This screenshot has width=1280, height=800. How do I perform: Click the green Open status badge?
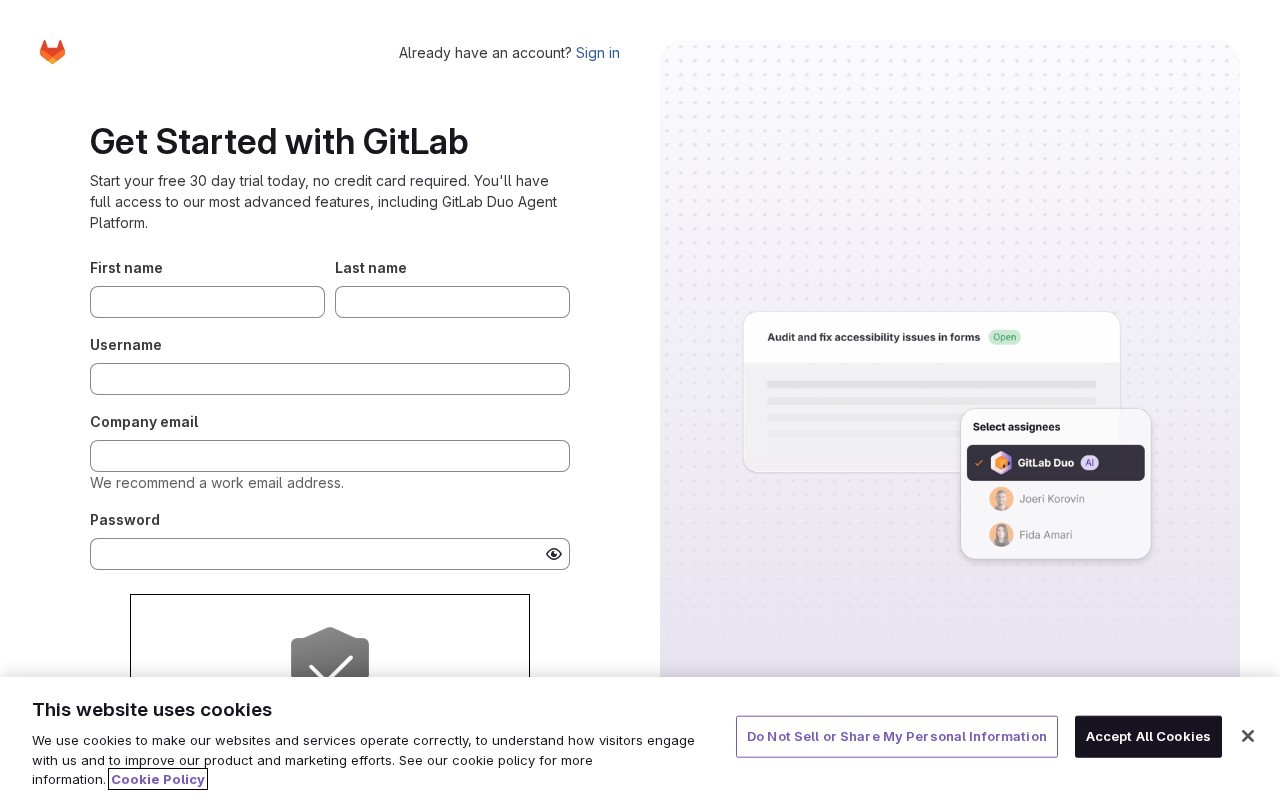pos(1005,337)
